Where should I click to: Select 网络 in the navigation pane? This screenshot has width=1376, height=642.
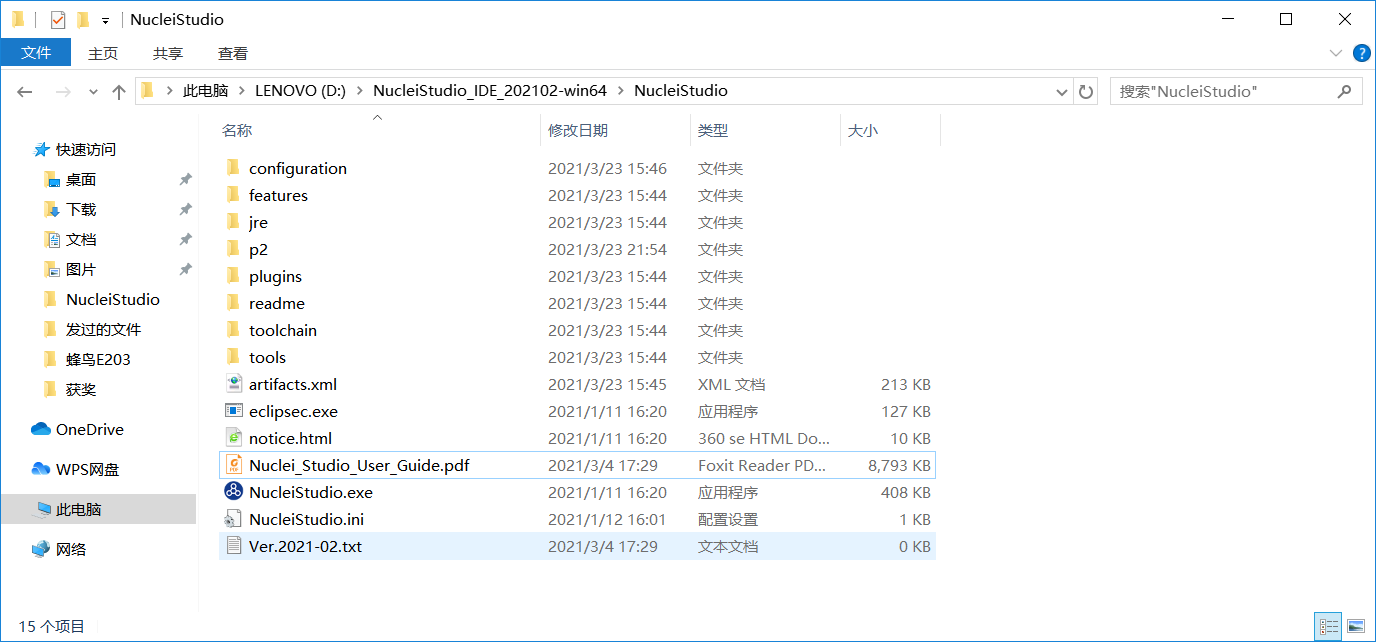(71, 549)
